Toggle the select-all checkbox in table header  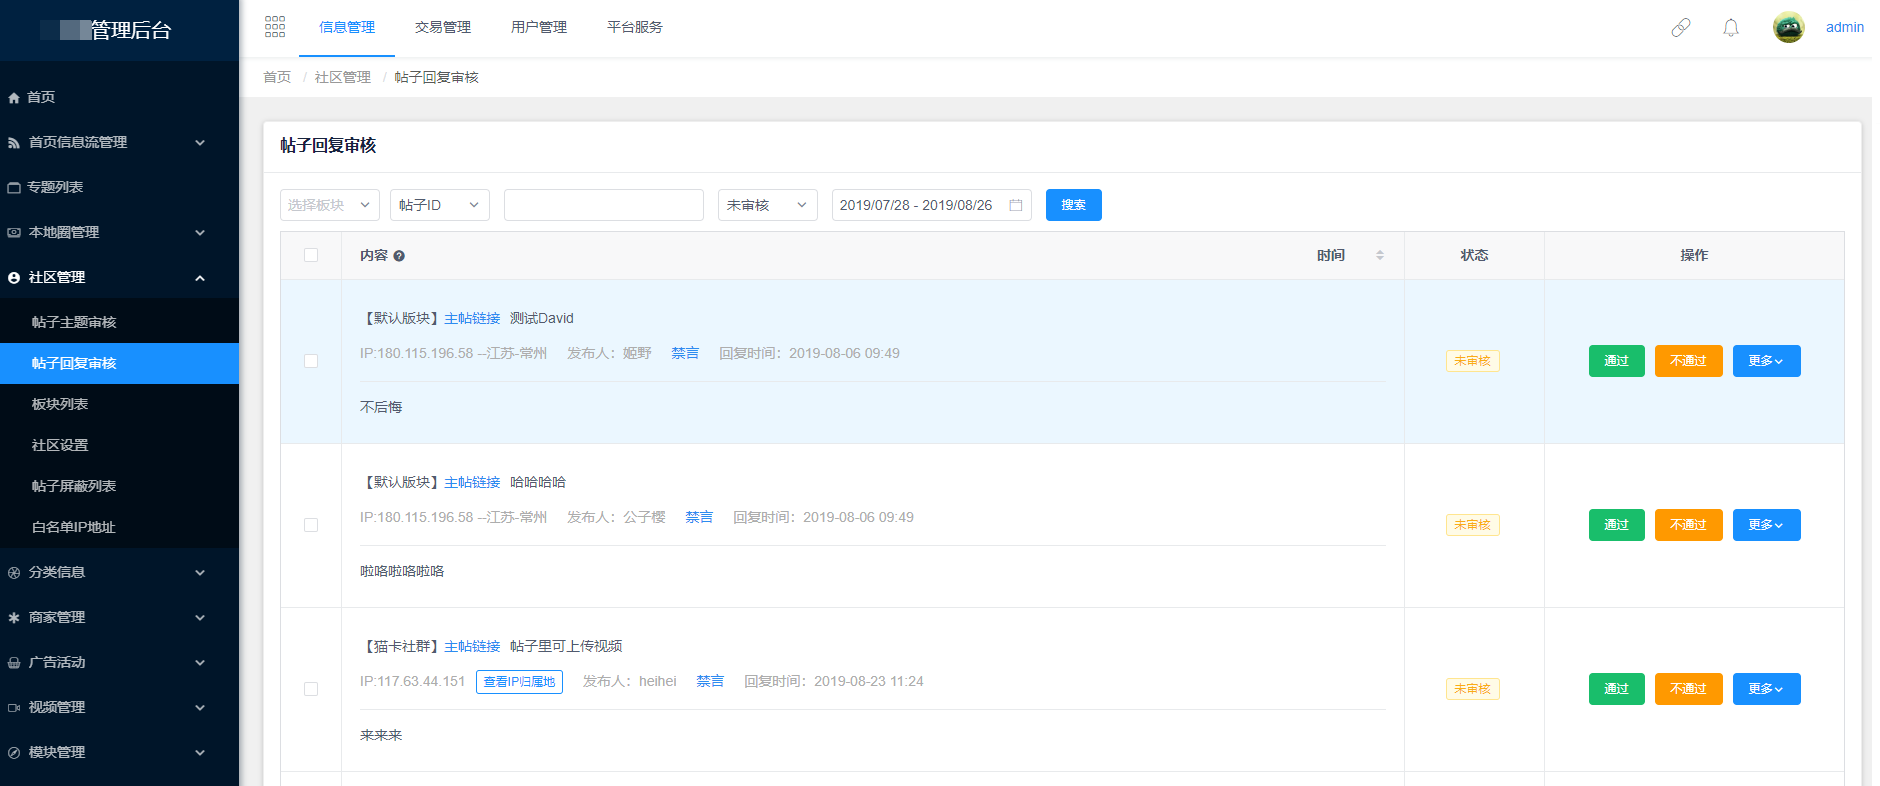click(311, 255)
